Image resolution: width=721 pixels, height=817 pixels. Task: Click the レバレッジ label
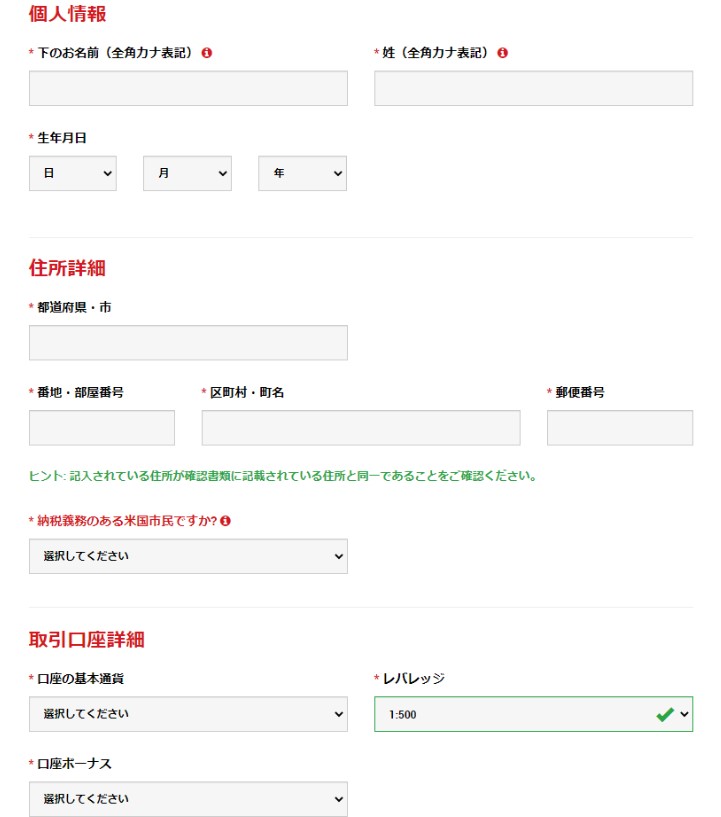[x=414, y=678]
